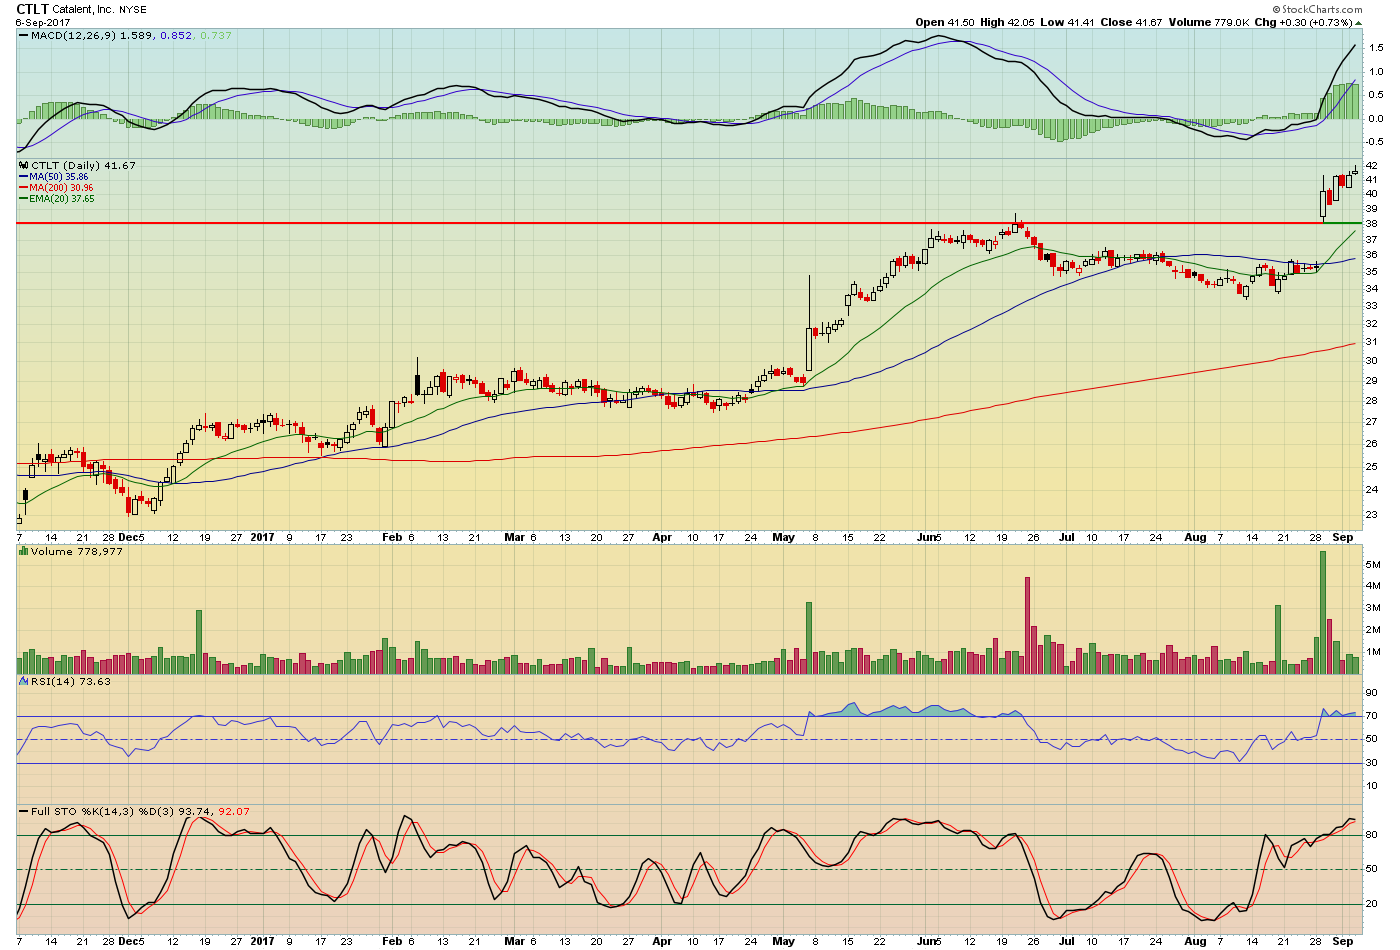1400x950 pixels.
Task: Click the NYSE exchange label
Action: coord(133,10)
